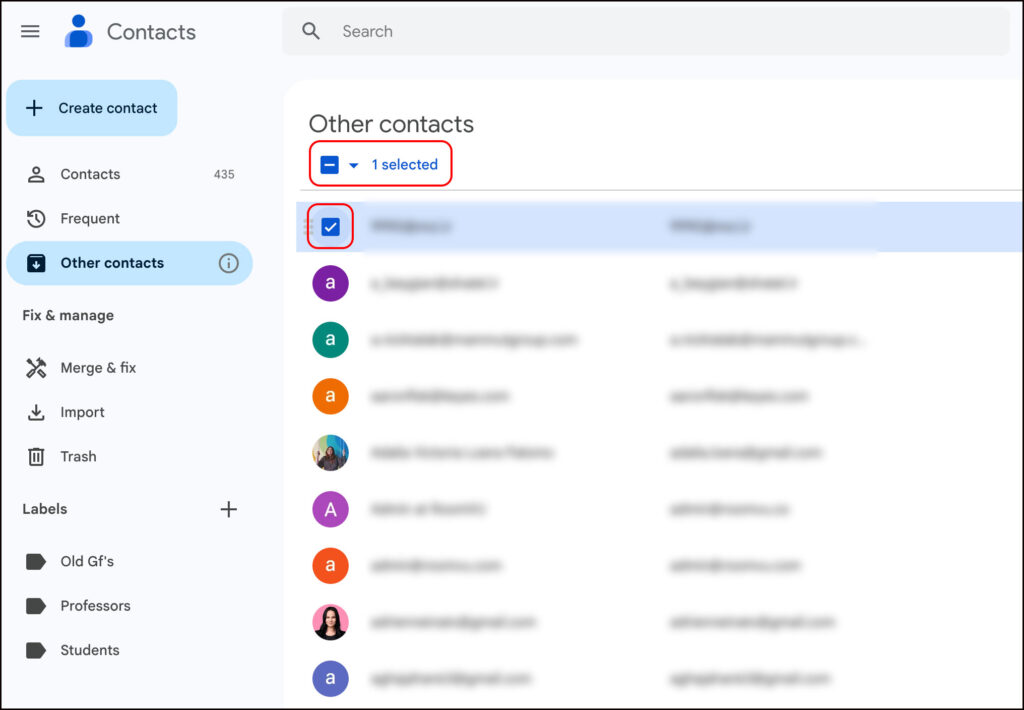Click the Frequent contacts clock icon
This screenshot has height=710, width=1024.
click(35, 218)
